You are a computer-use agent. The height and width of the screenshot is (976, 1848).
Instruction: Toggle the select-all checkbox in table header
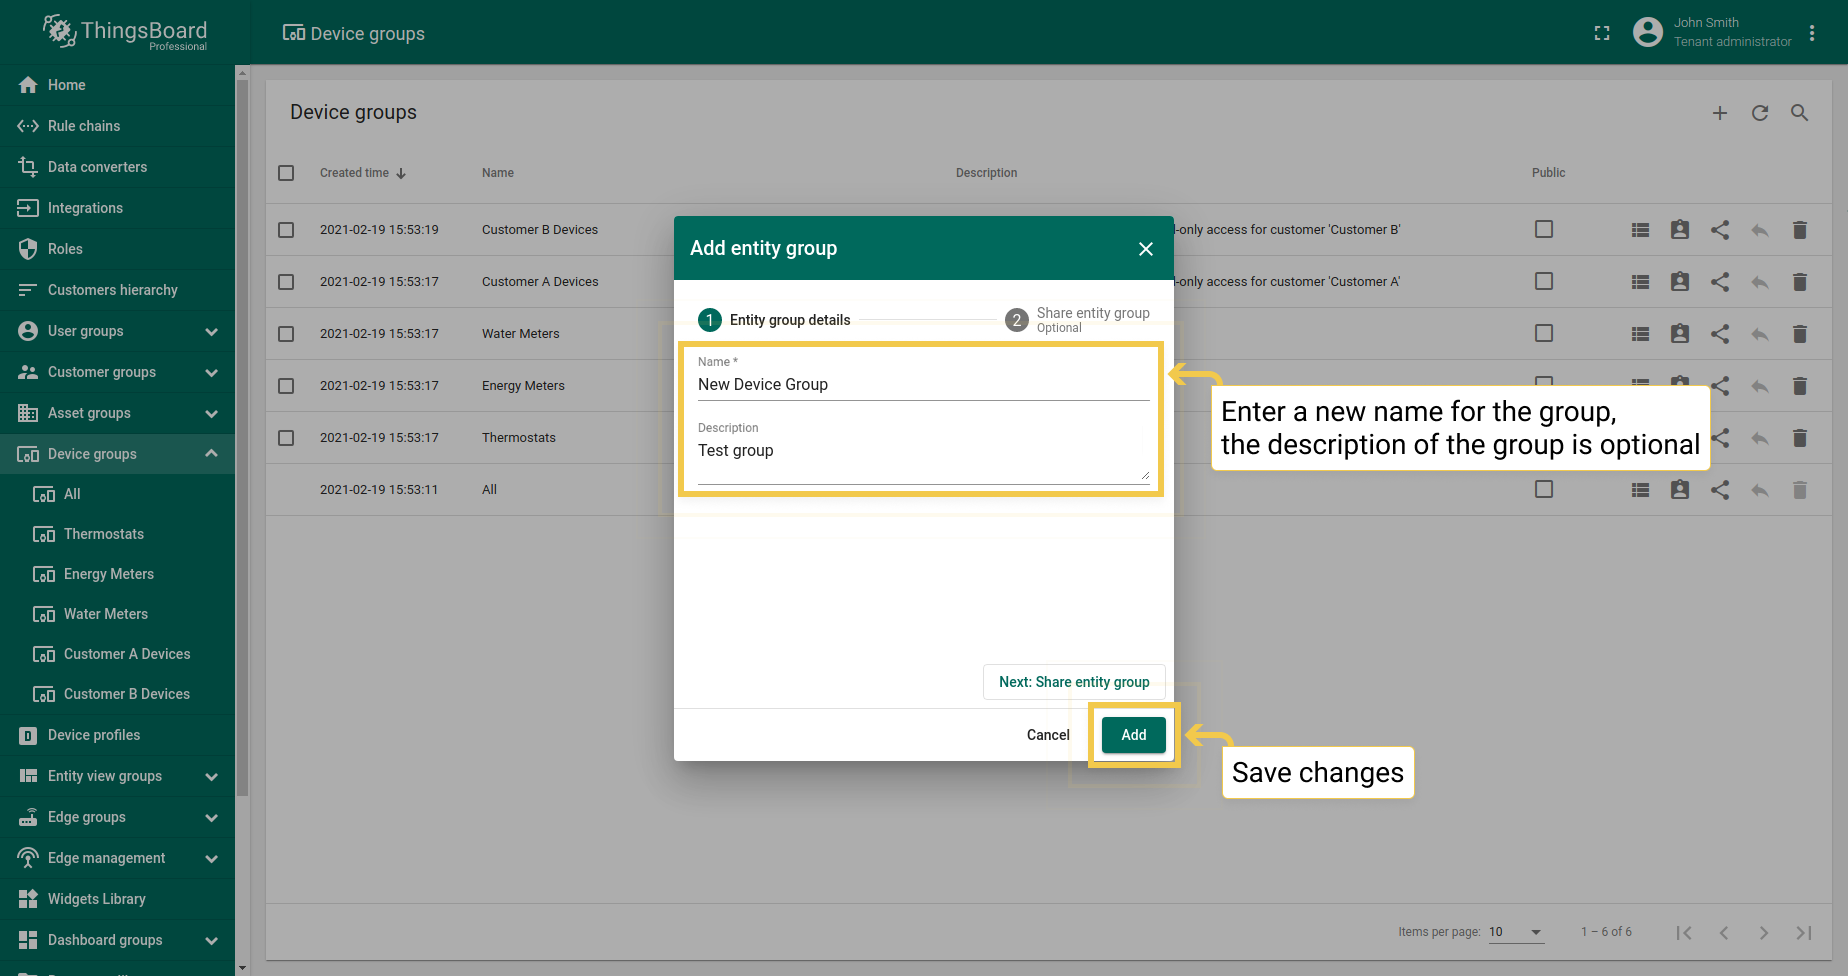pos(286,173)
